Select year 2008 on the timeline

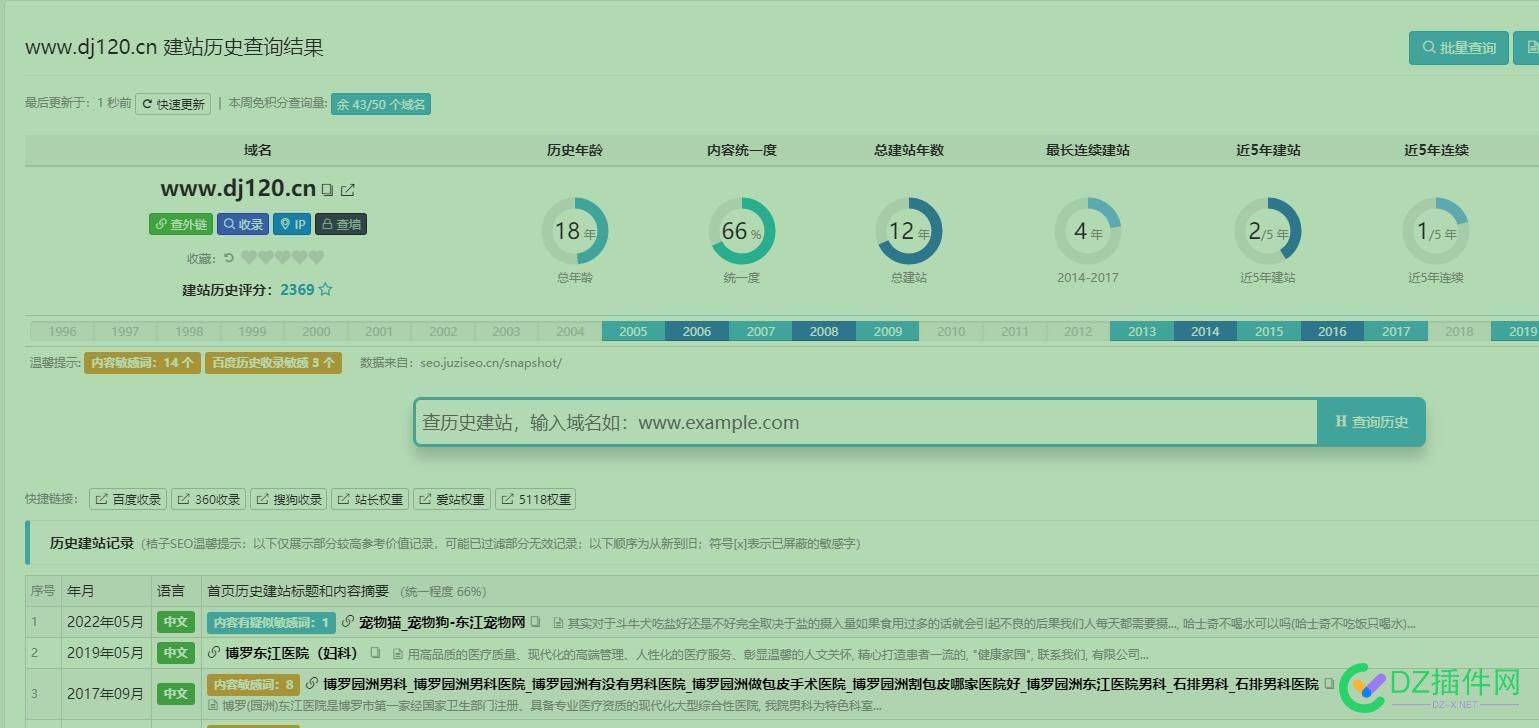pos(824,331)
